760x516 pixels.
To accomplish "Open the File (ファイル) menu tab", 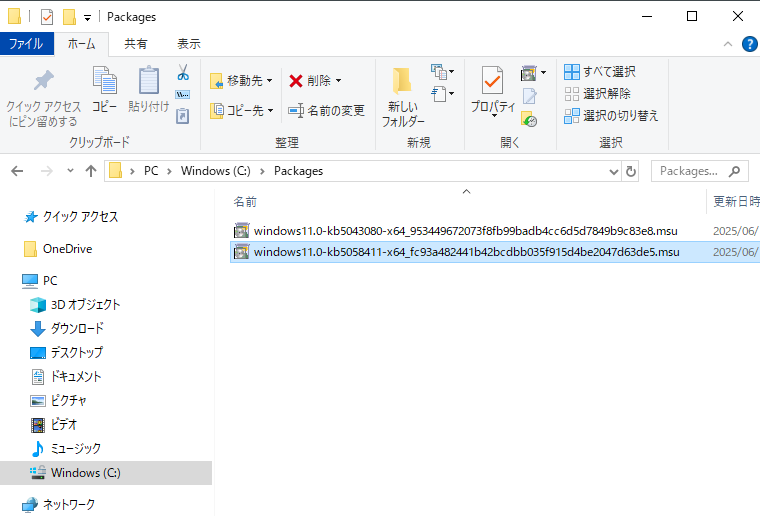I will coord(26,44).
